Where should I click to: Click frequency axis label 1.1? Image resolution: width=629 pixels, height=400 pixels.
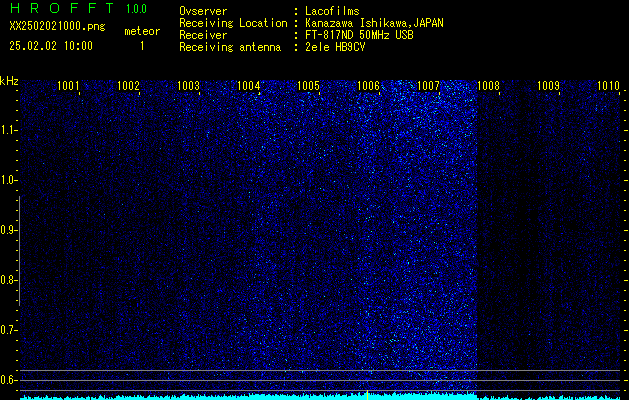click(x=8, y=130)
